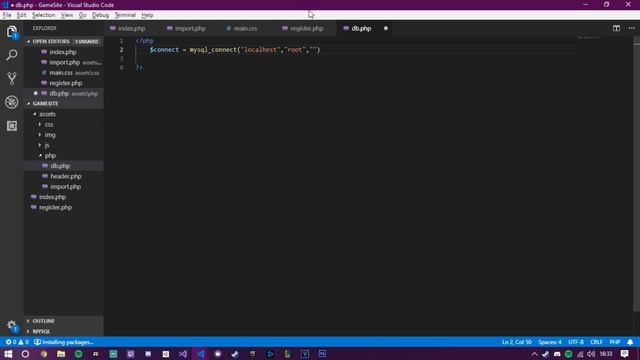Show errors and warnings count in status bar

17,342
